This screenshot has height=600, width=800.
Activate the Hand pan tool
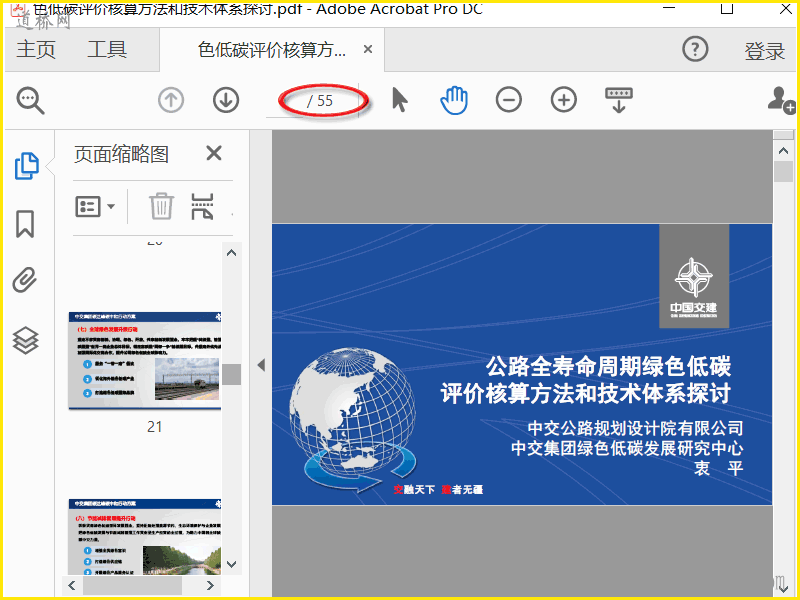pyautogui.click(x=454, y=100)
